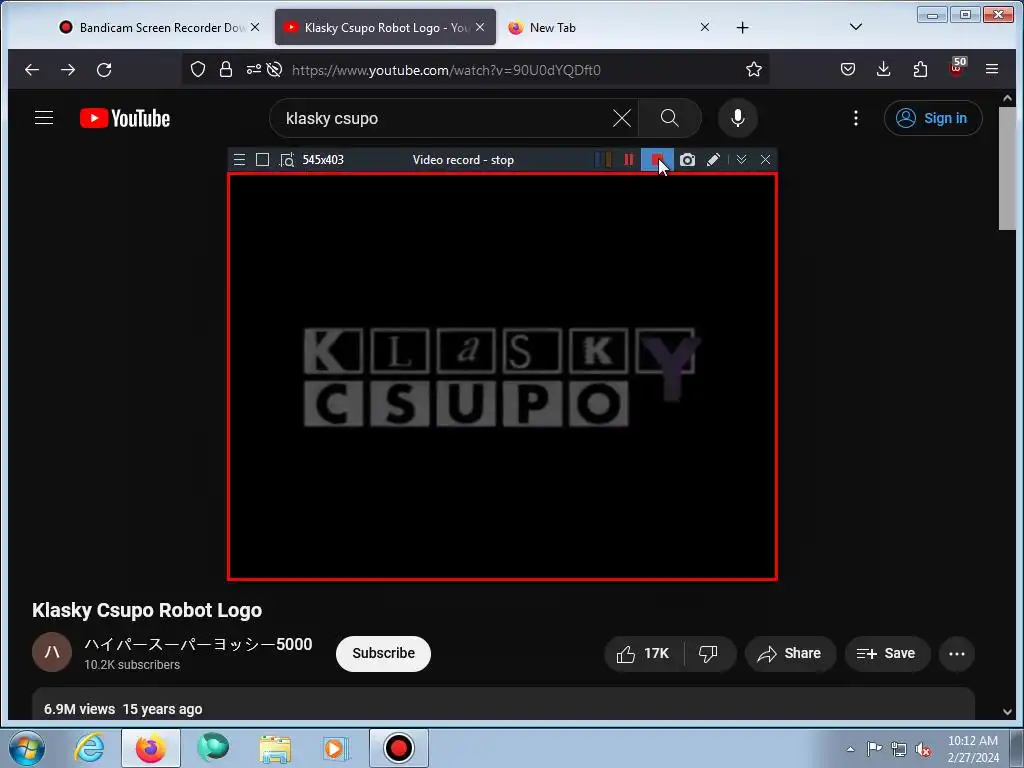Click the scrollbar down arrow
This screenshot has height=768, width=1024.
[x=1007, y=712]
